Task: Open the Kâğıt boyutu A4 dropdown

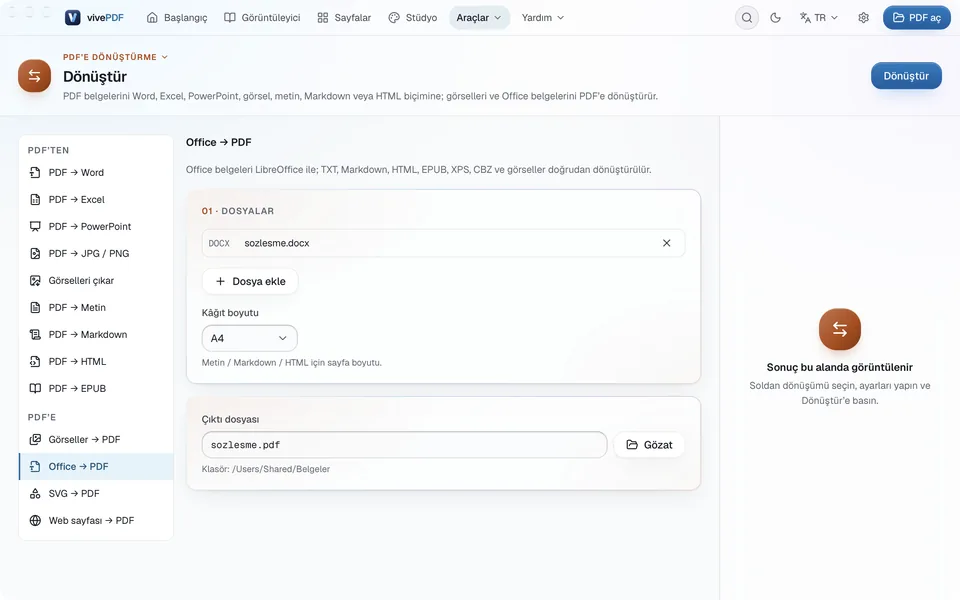Action: [x=249, y=338]
